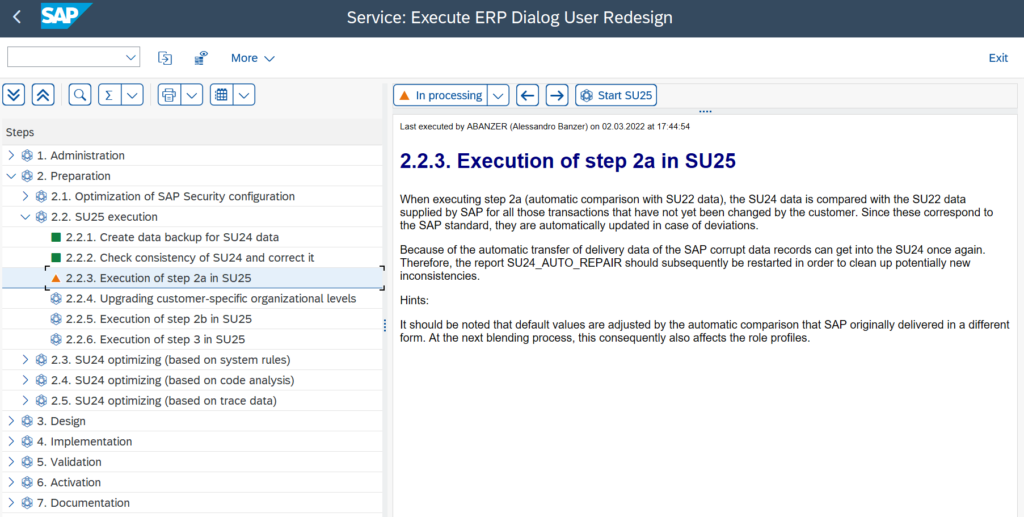
Task: Expand the 3. Design node
Action: 10,421
